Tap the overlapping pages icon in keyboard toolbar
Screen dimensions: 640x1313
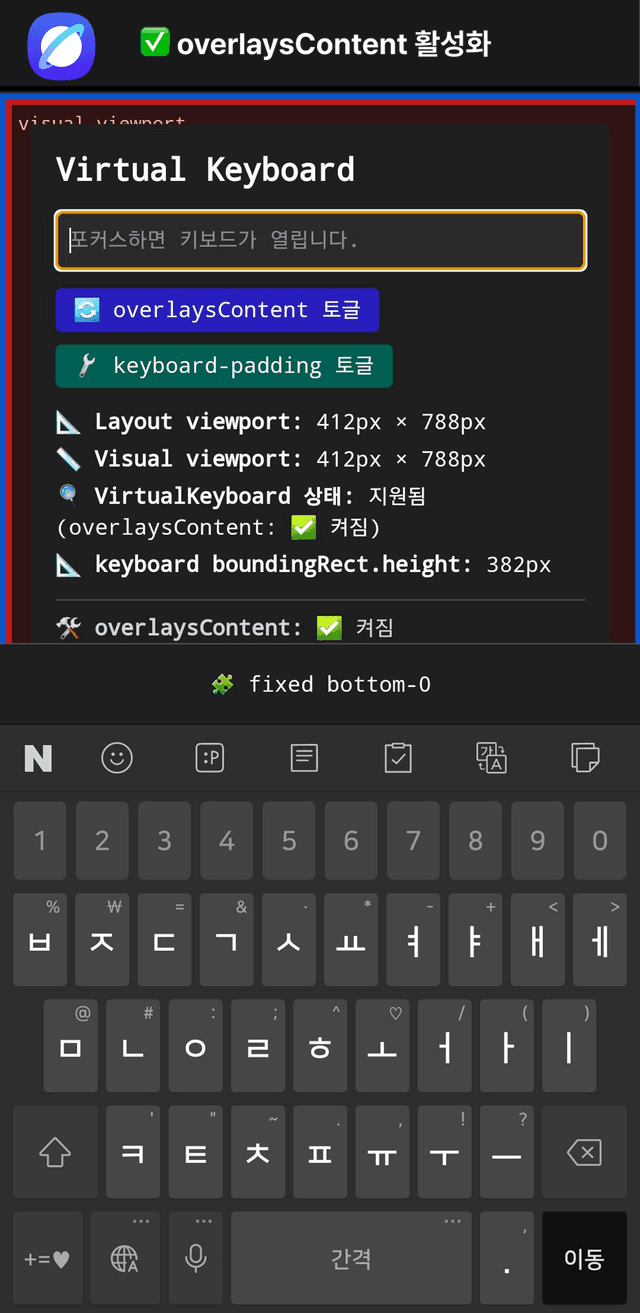[x=584, y=758]
